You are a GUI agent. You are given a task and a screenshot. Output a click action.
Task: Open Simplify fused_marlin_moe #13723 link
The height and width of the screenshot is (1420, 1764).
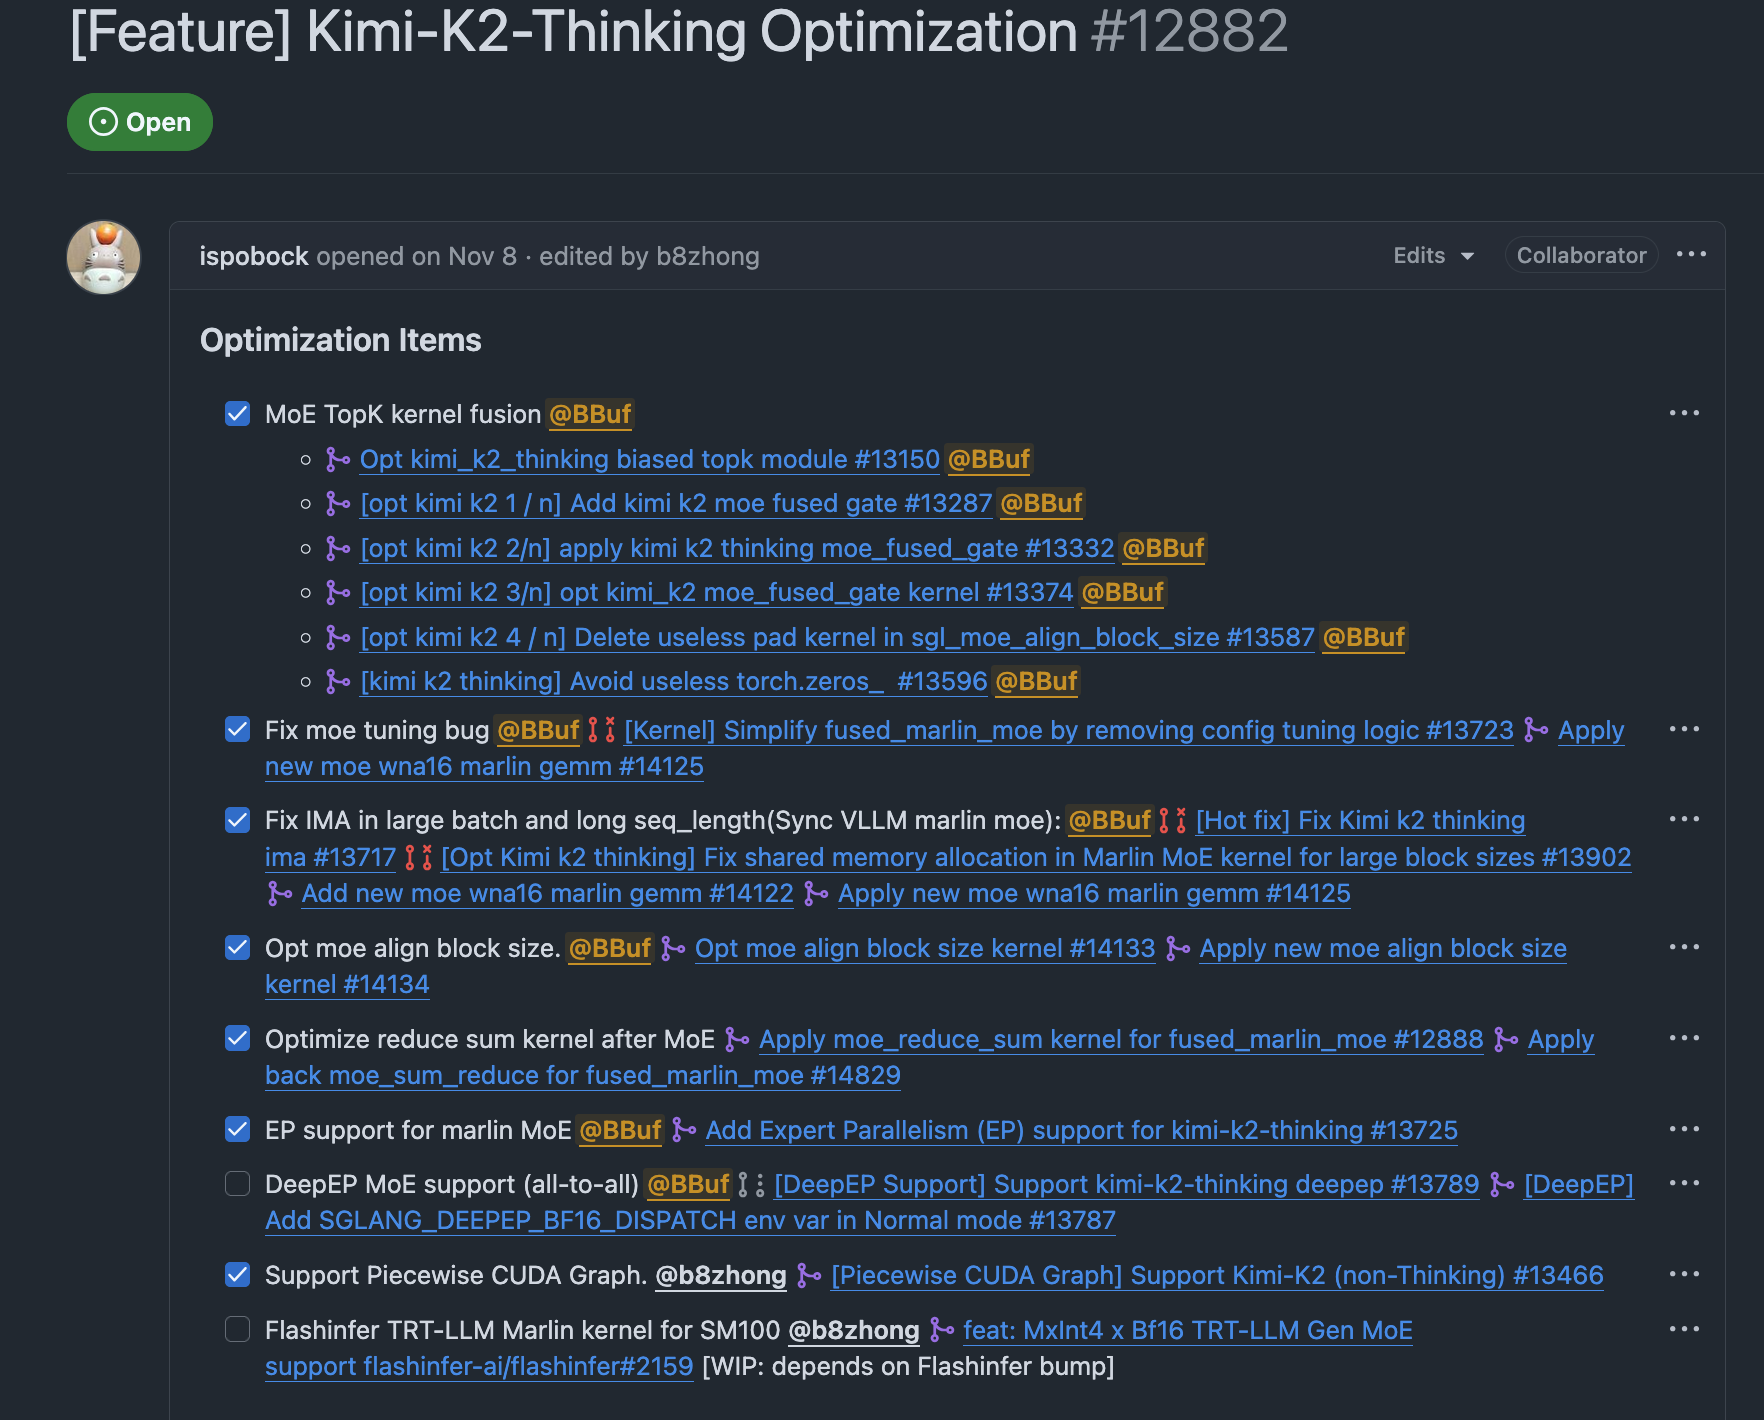(x=1069, y=730)
